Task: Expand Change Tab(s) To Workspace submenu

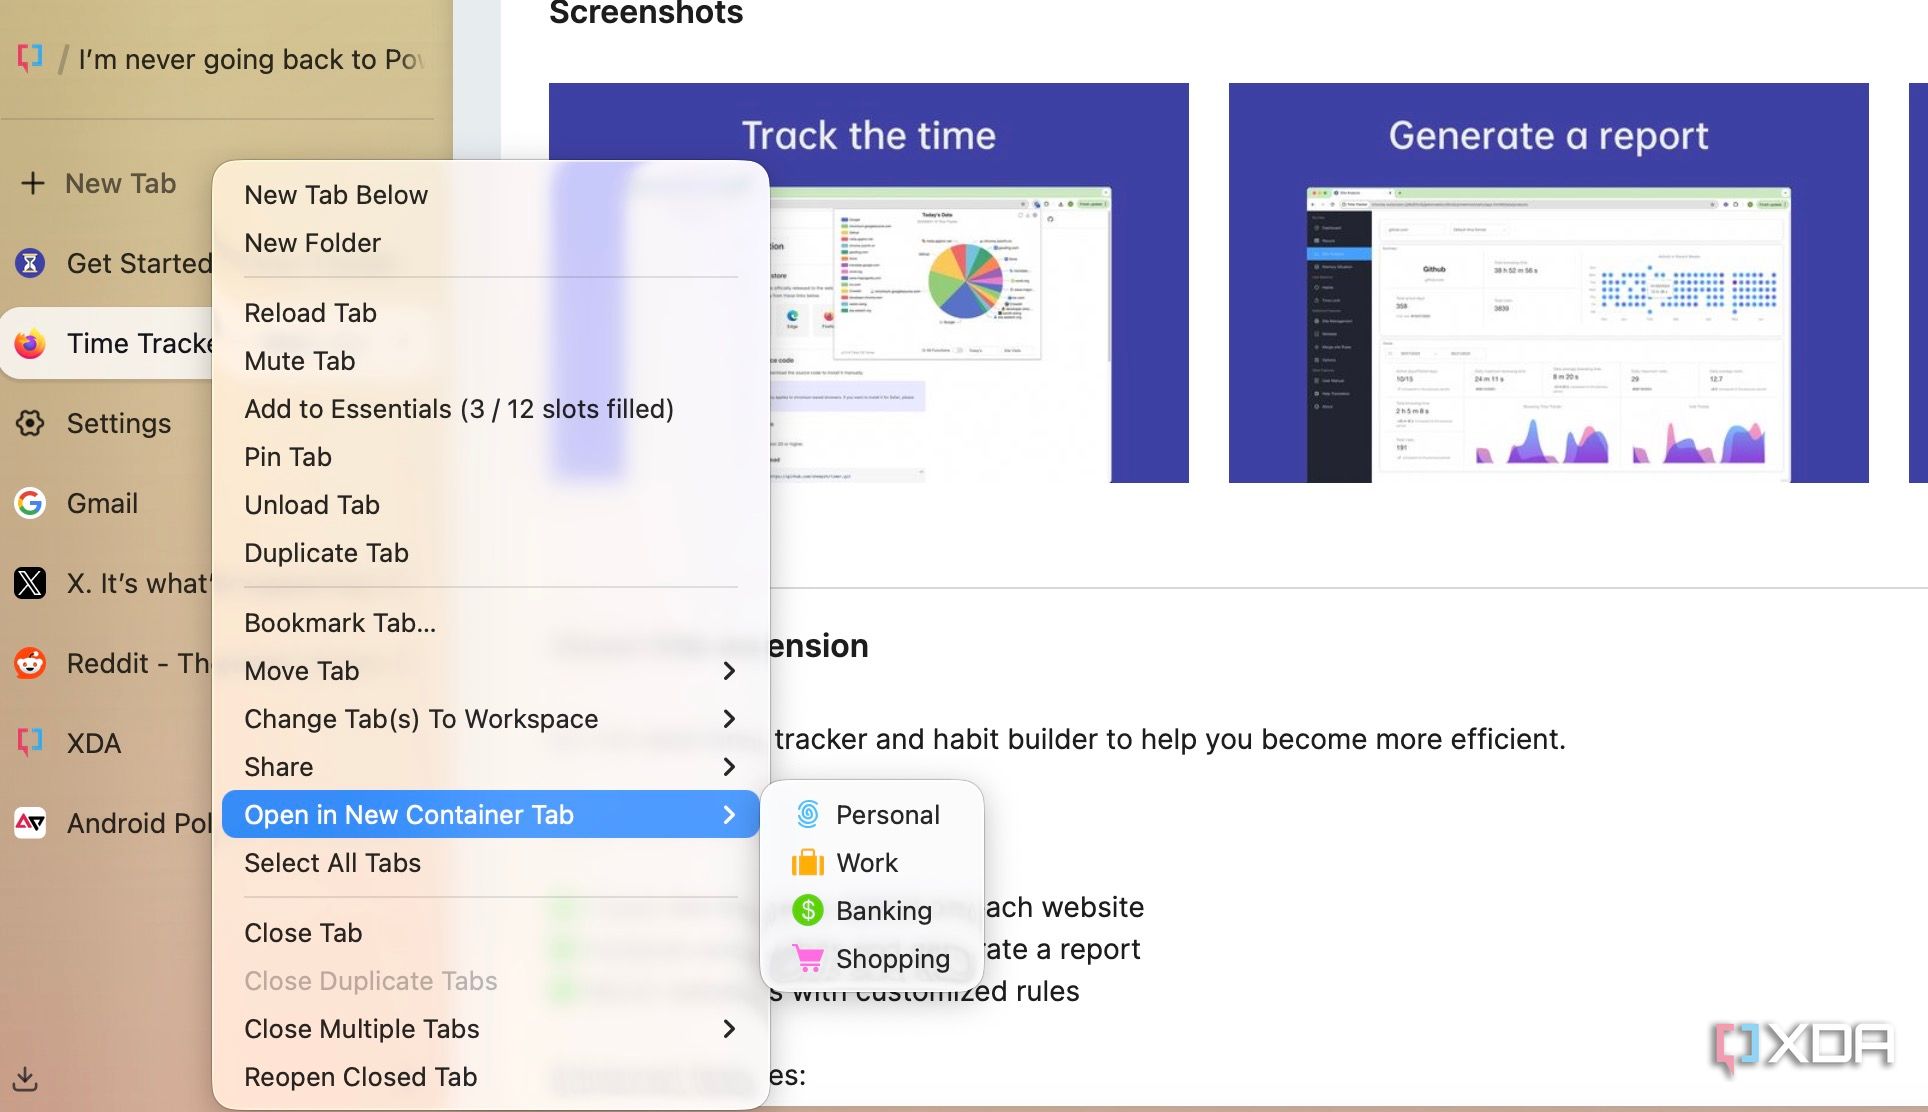Action: [x=729, y=719]
